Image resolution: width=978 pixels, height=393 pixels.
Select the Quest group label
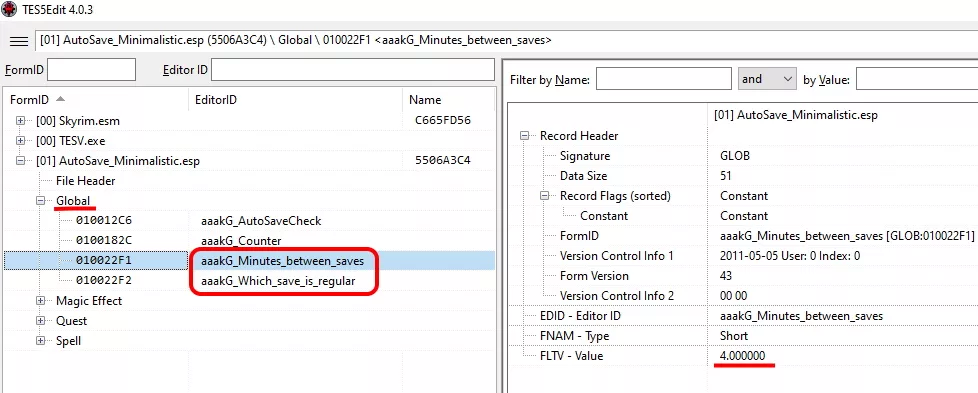click(71, 321)
